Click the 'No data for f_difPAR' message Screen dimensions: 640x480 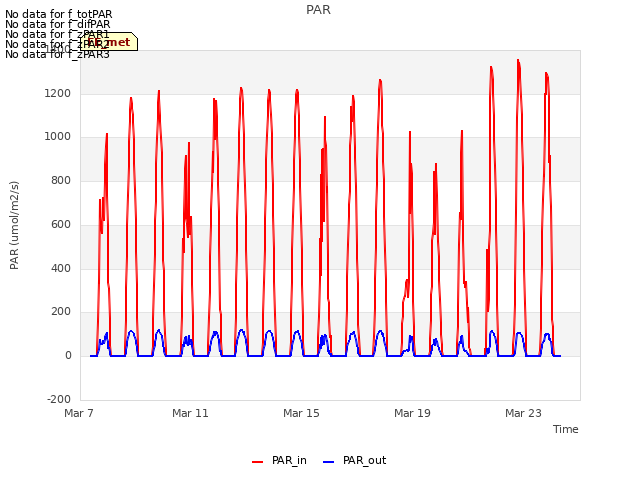pyautogui.click(x=58, y=24)
